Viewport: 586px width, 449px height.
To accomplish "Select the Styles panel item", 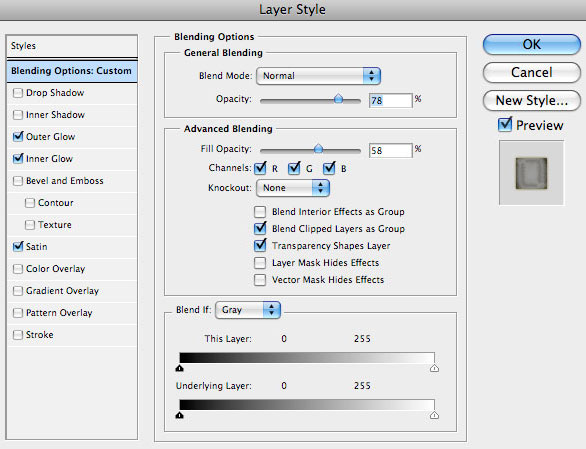I will click(72, 46).
